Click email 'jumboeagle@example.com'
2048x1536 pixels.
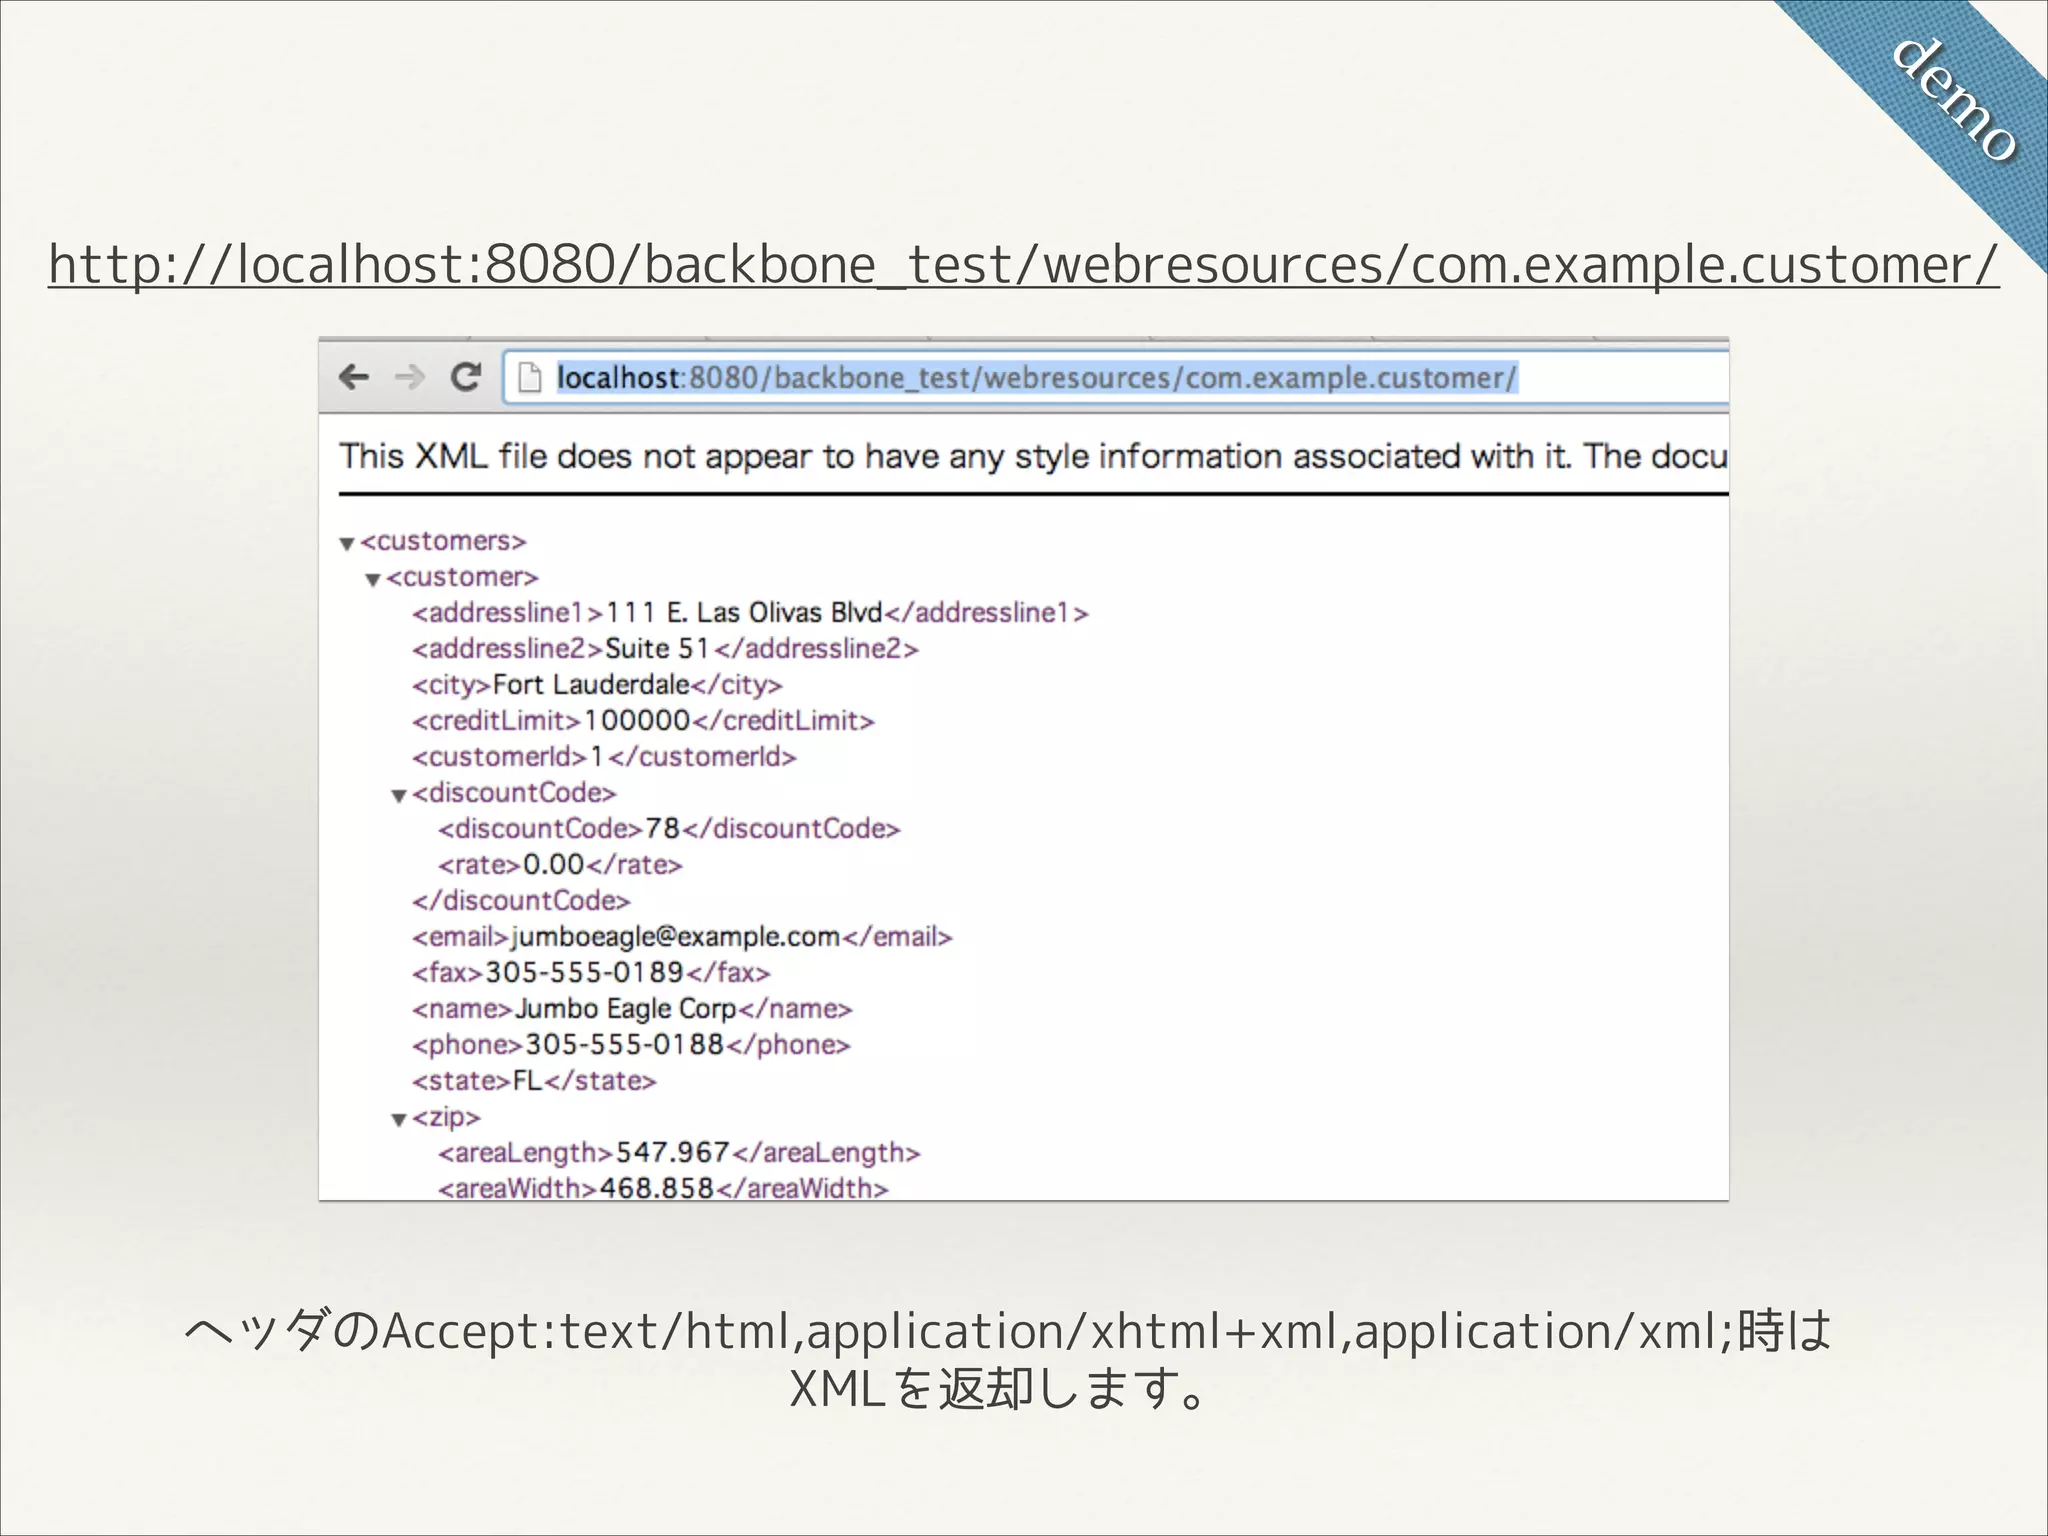676,936
